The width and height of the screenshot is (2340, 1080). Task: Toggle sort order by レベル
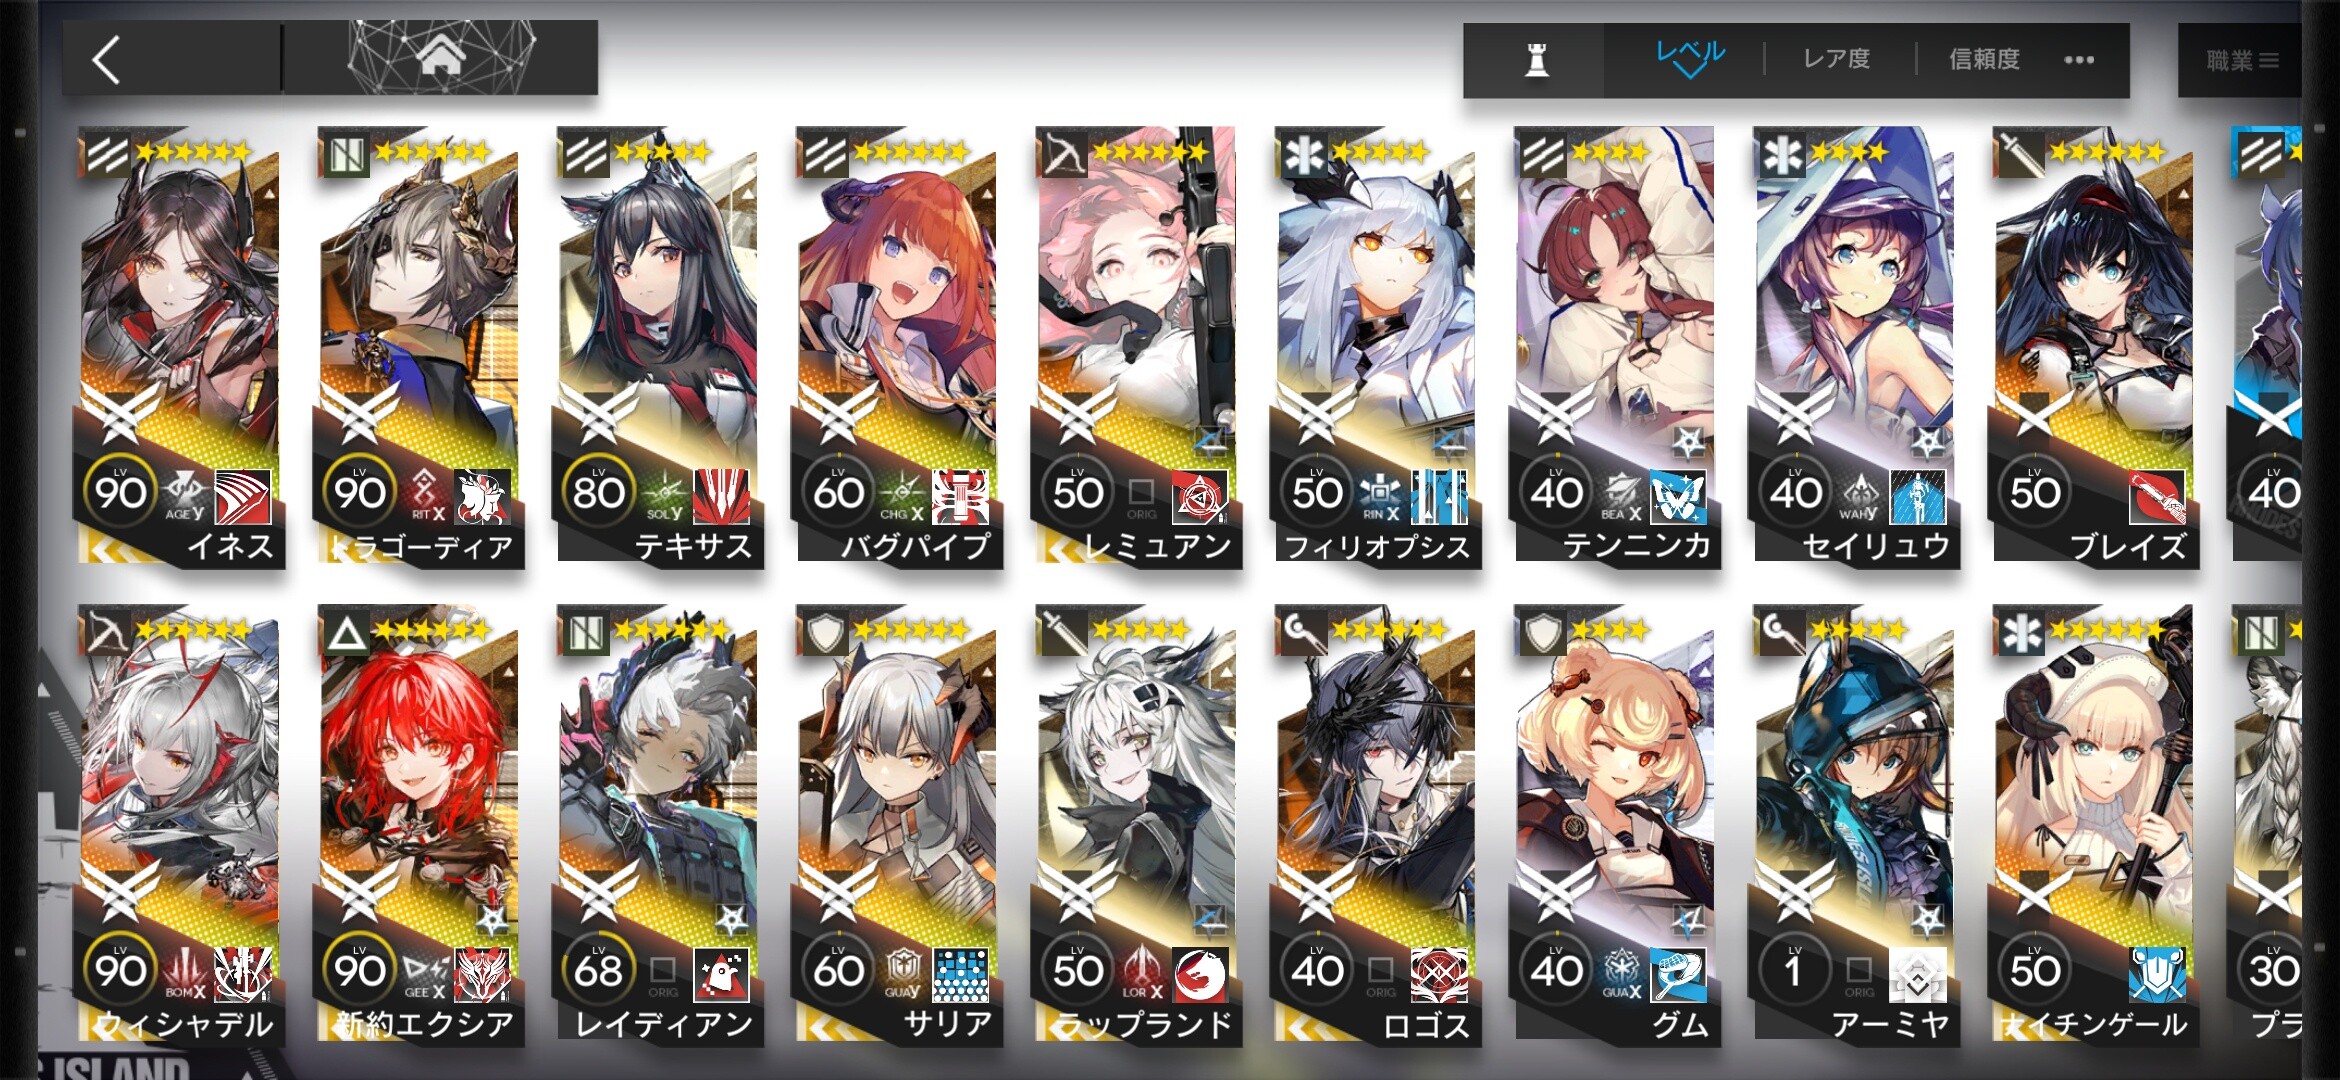[x=1690, y=58]
